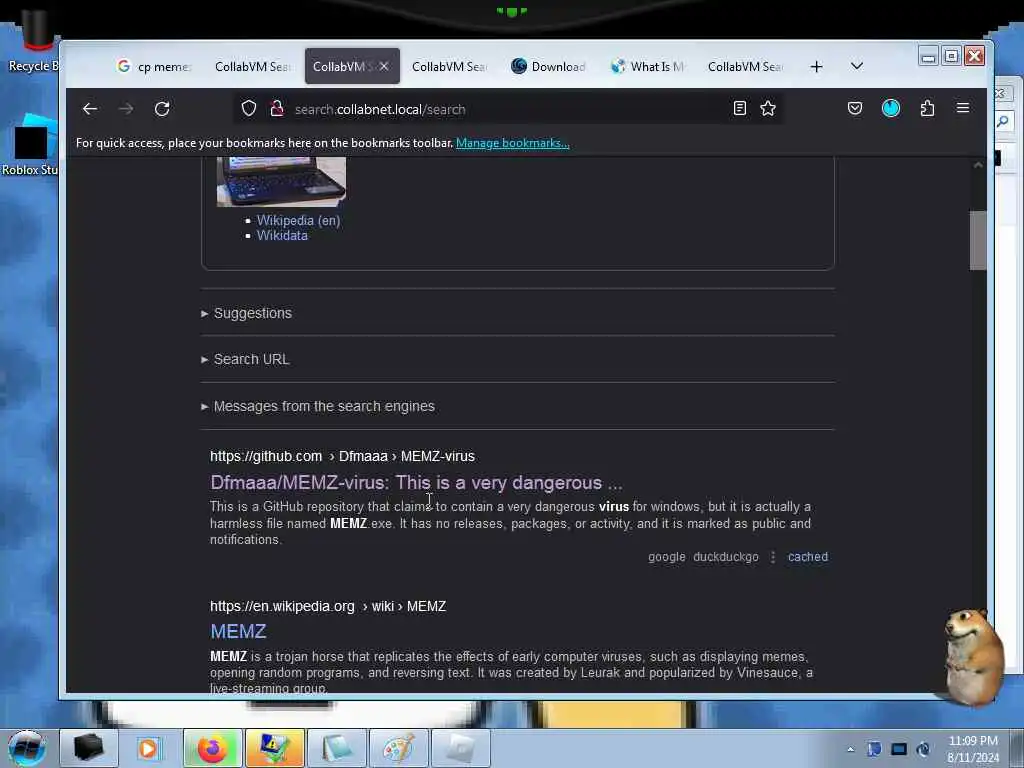1024x768 pixels.
Task: Switch to the Google 'cp meme' tab
Action: (154, 67)
